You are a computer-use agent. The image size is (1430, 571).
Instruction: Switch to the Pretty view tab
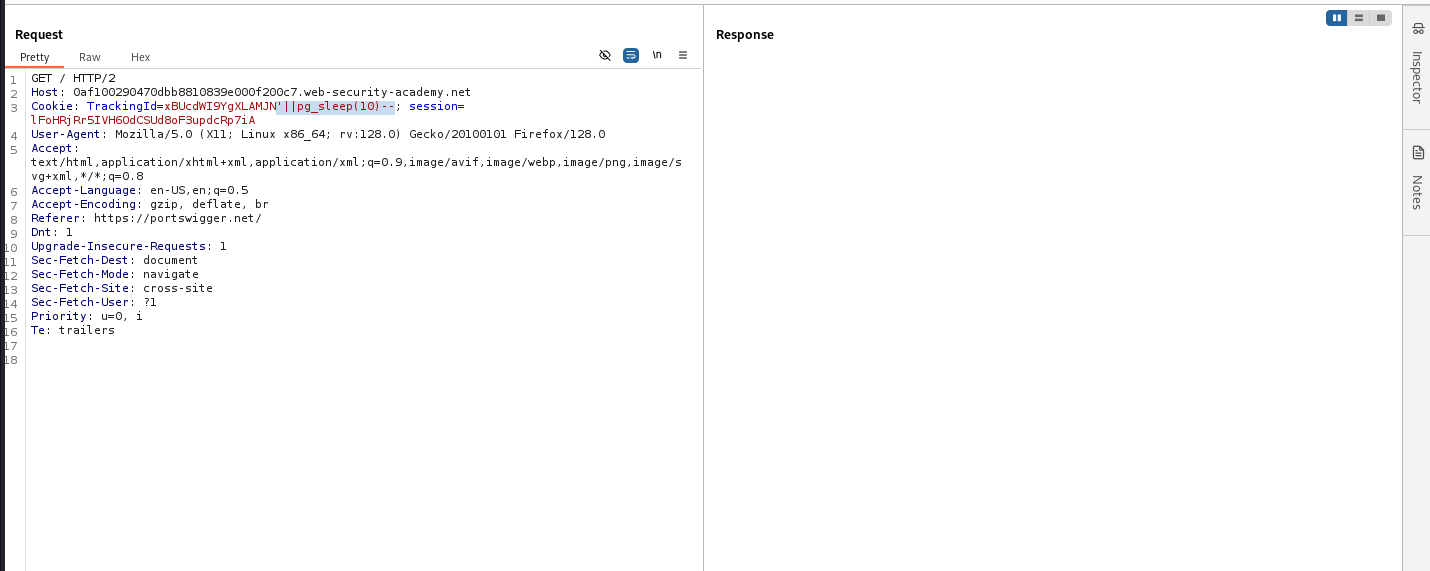tap(35, 57)
